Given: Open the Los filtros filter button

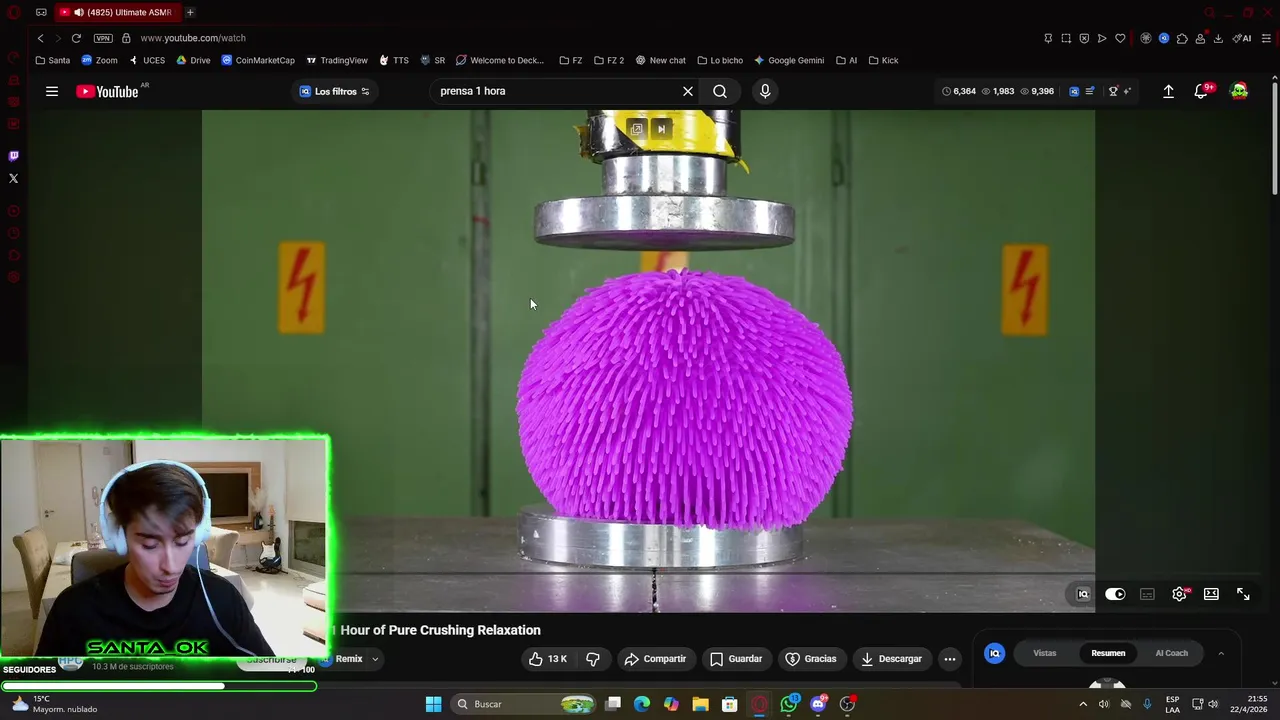Looking at the screenshot, I should (335, 91).
